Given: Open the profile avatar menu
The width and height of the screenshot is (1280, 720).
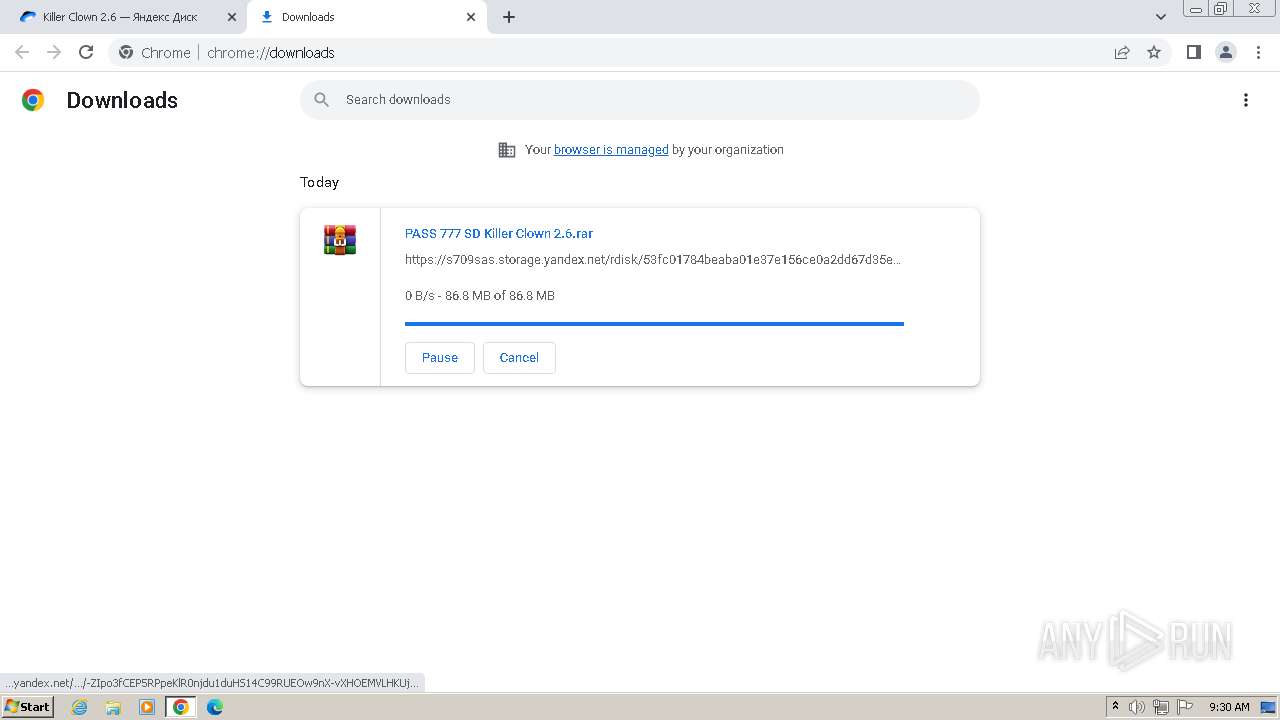Looking at the screenshot, I should 1226,53.
